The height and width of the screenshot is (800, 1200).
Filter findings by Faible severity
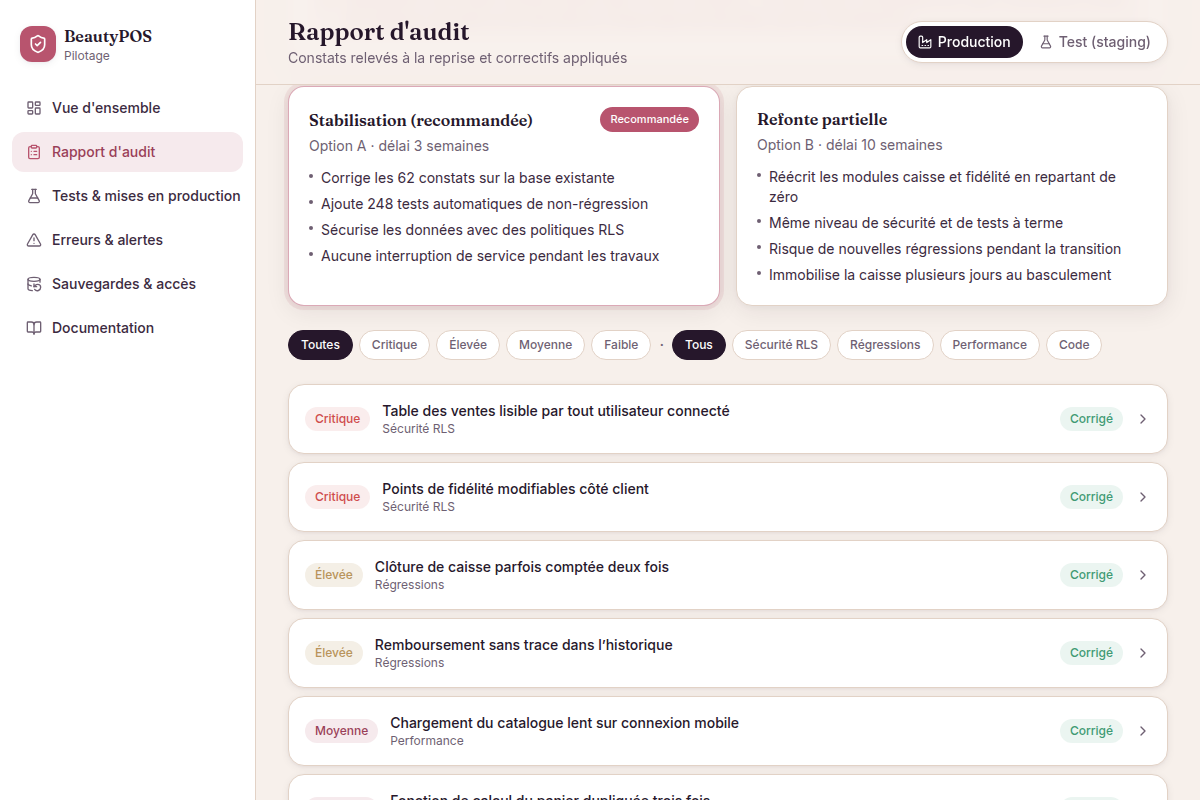coord(621,345)
